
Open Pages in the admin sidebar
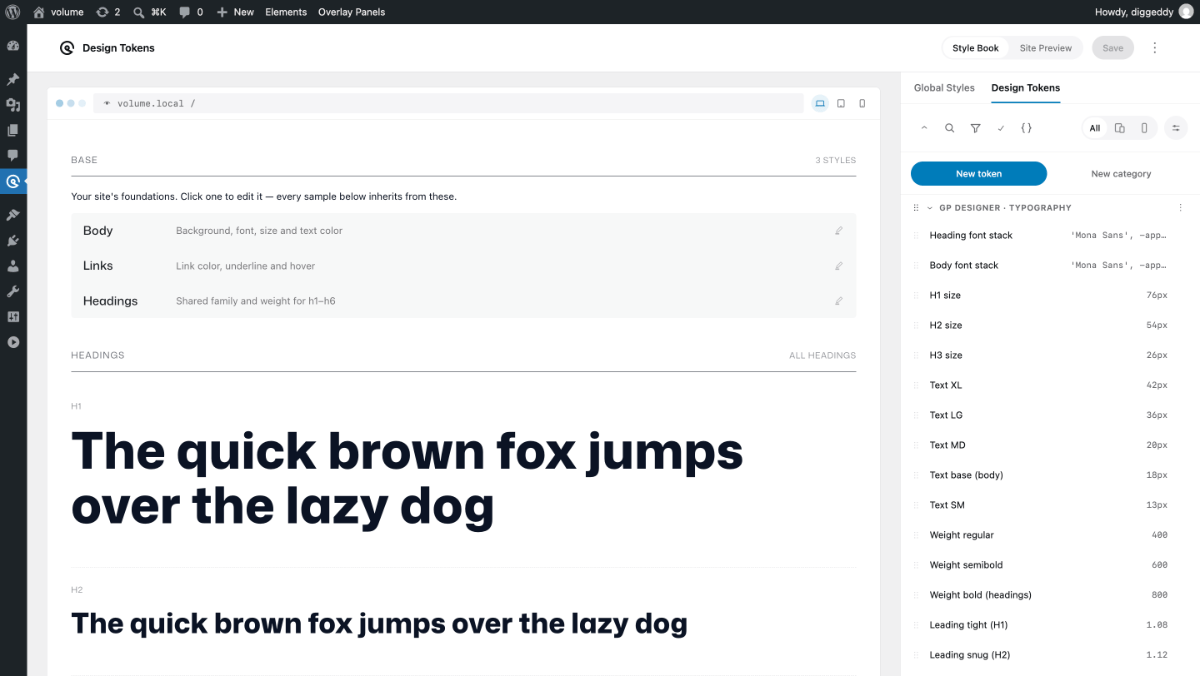pyautogui.click(x=13, y=130)
